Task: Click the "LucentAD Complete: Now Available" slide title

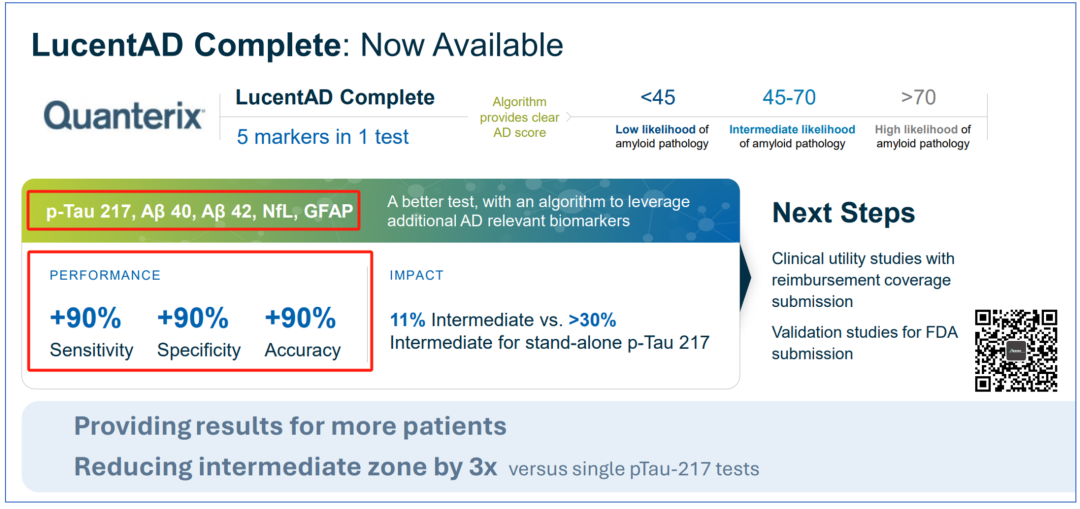Action: 297,45
